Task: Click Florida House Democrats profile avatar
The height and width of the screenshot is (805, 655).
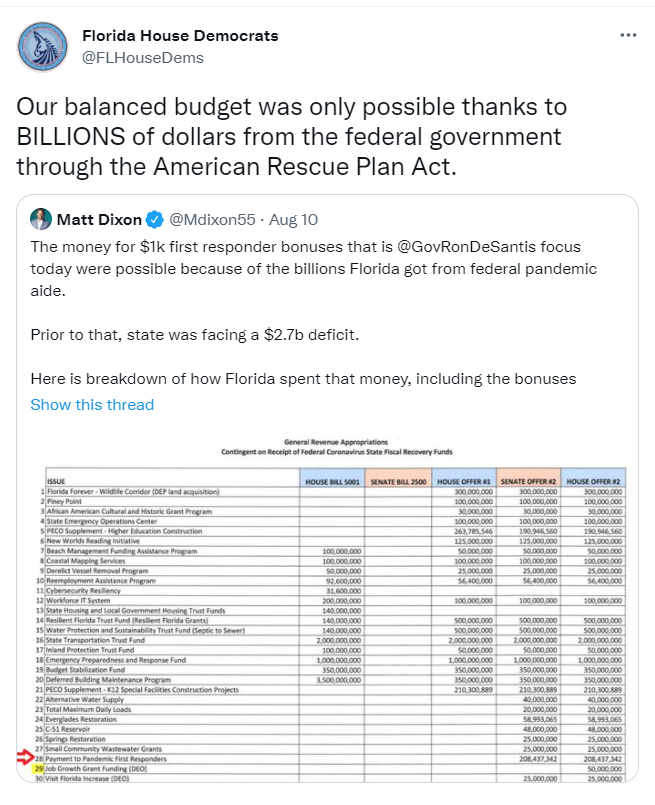Action: 44,47
